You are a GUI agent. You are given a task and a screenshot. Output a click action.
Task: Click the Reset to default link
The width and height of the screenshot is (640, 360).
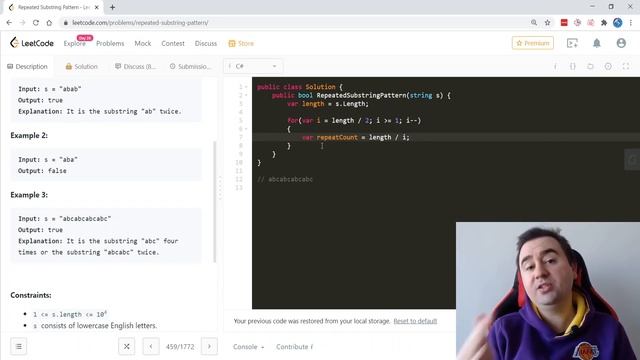coord(415,321)
